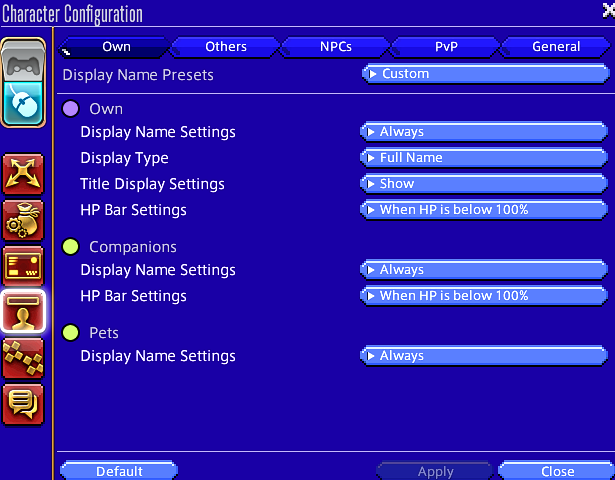
Task: Select mouse control mode icon
Action: 24,104
